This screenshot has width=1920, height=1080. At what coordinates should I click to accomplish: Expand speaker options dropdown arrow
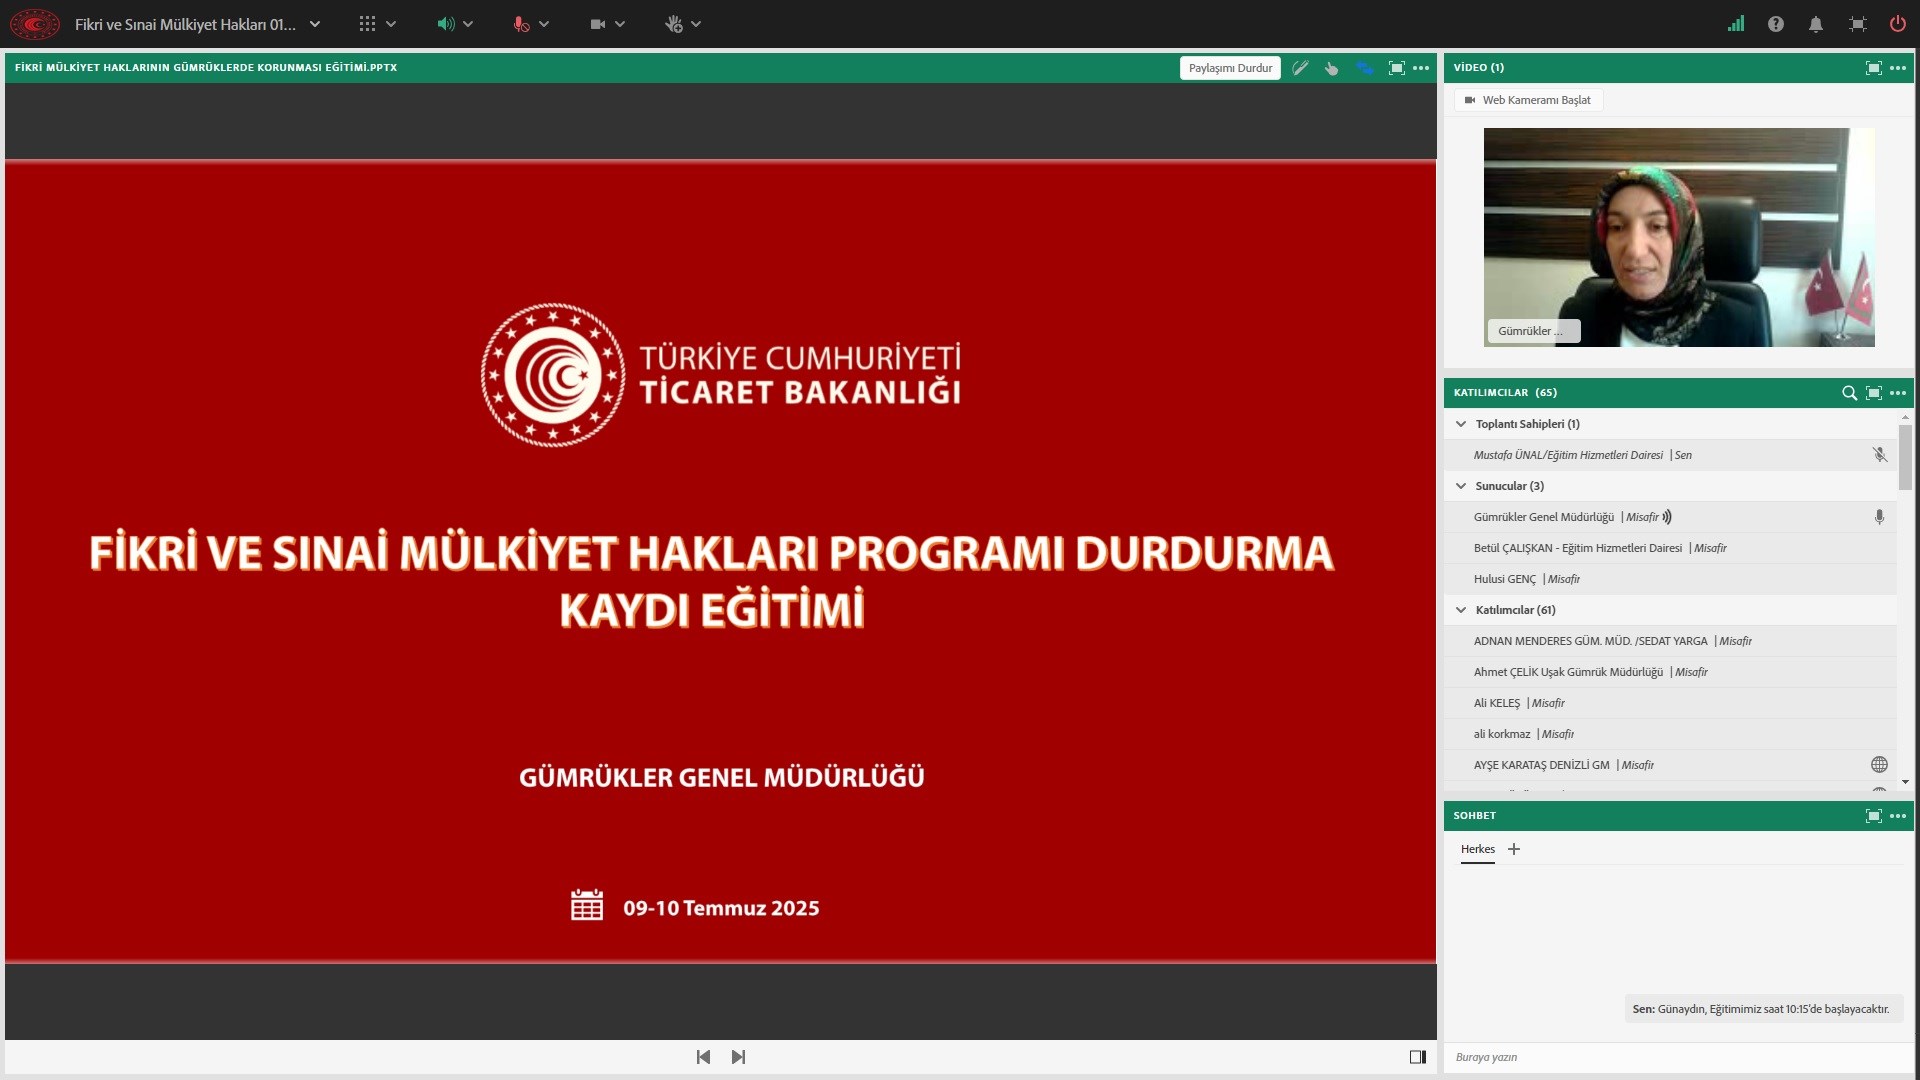[x=468, y=24]
